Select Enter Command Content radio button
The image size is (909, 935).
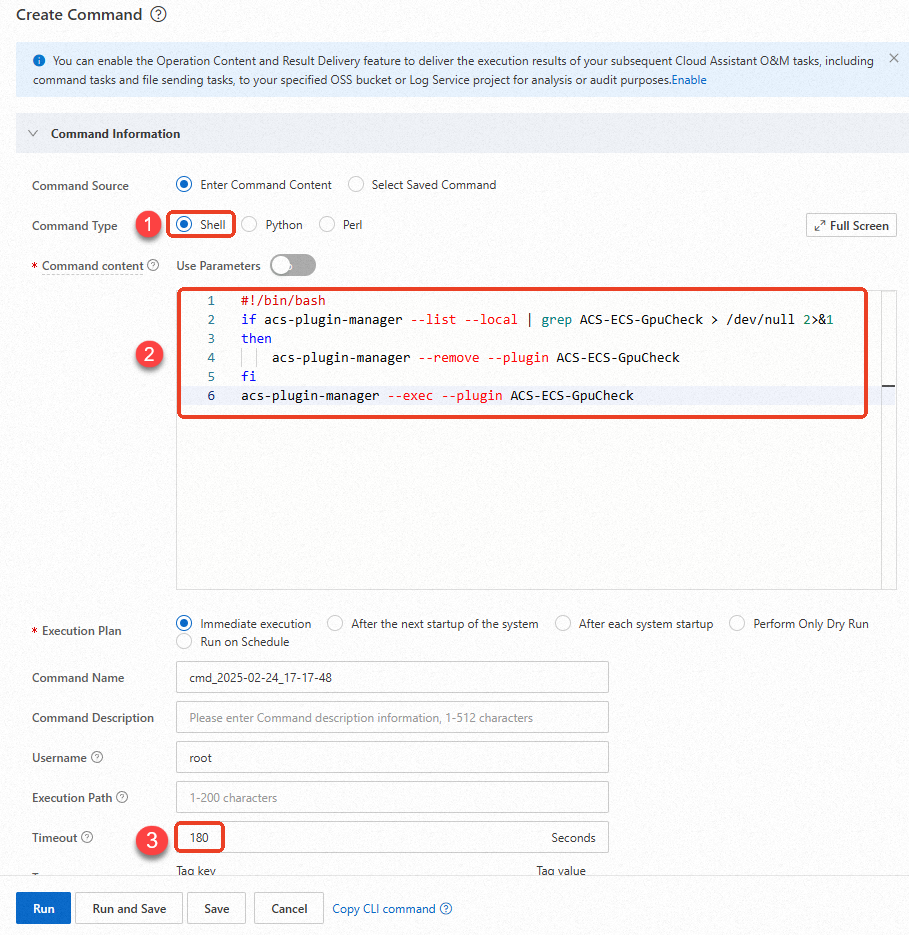pyautogui.click(x=184, y=185)
